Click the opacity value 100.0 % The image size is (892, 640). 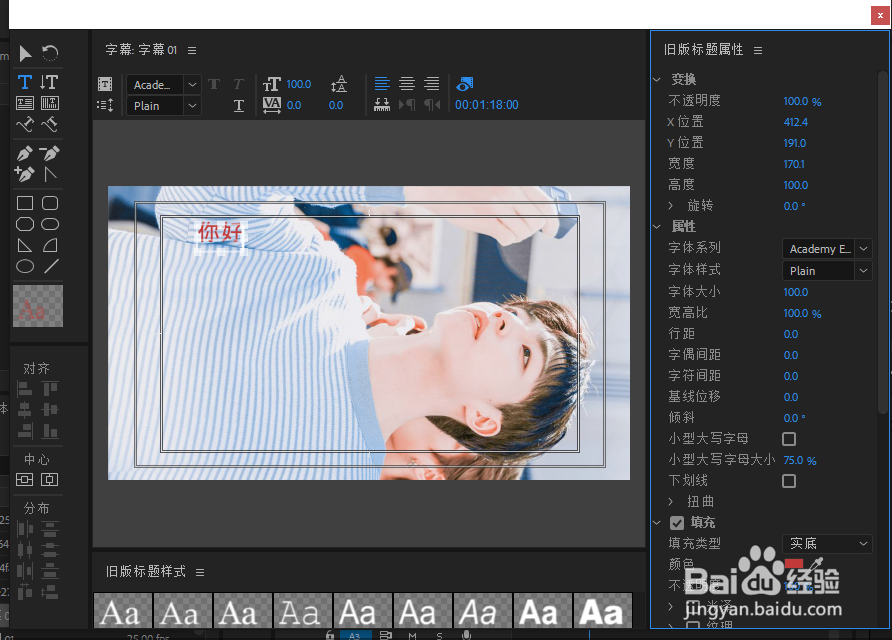click(x=802, y=101)
